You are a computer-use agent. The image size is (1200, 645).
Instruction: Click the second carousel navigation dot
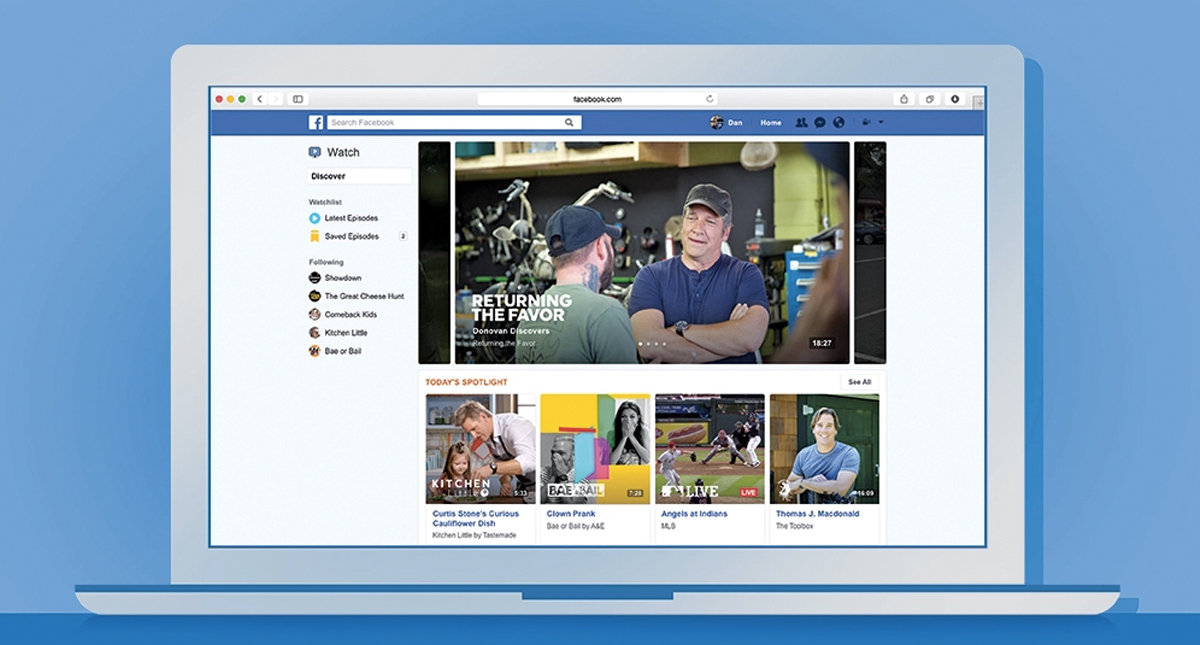(648, 343)
